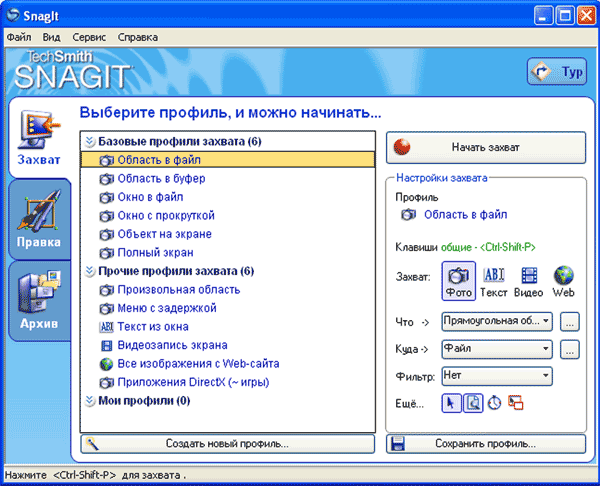This screenshot has width=600, height=486.
Task: Collapse the Базовые профили захвата group
Action: point(90,142)
